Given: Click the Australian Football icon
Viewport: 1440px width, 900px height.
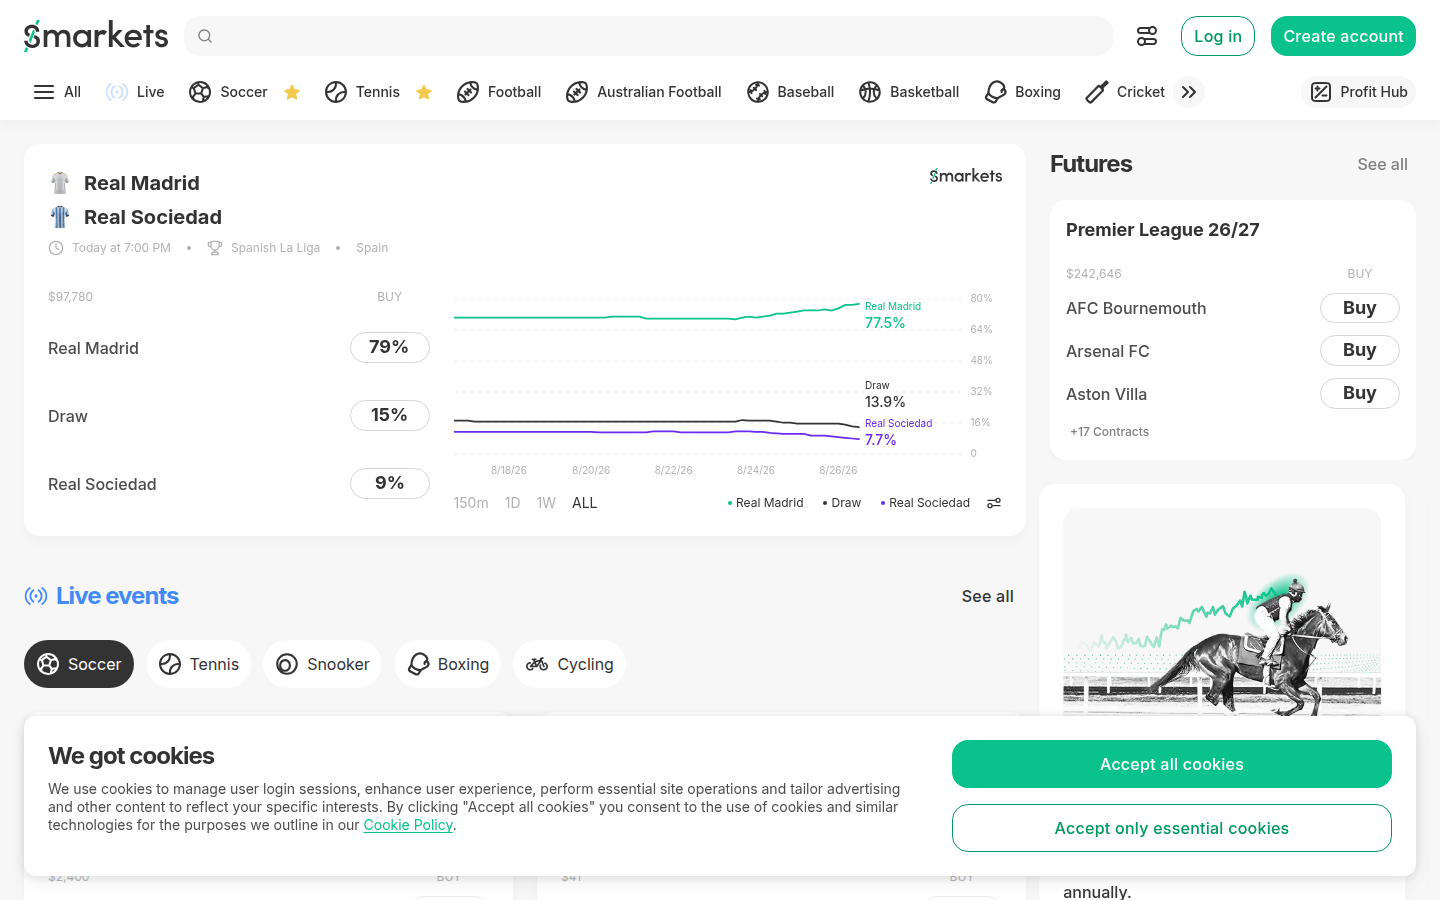Looking at the screenshot, I should pos(577,92).
